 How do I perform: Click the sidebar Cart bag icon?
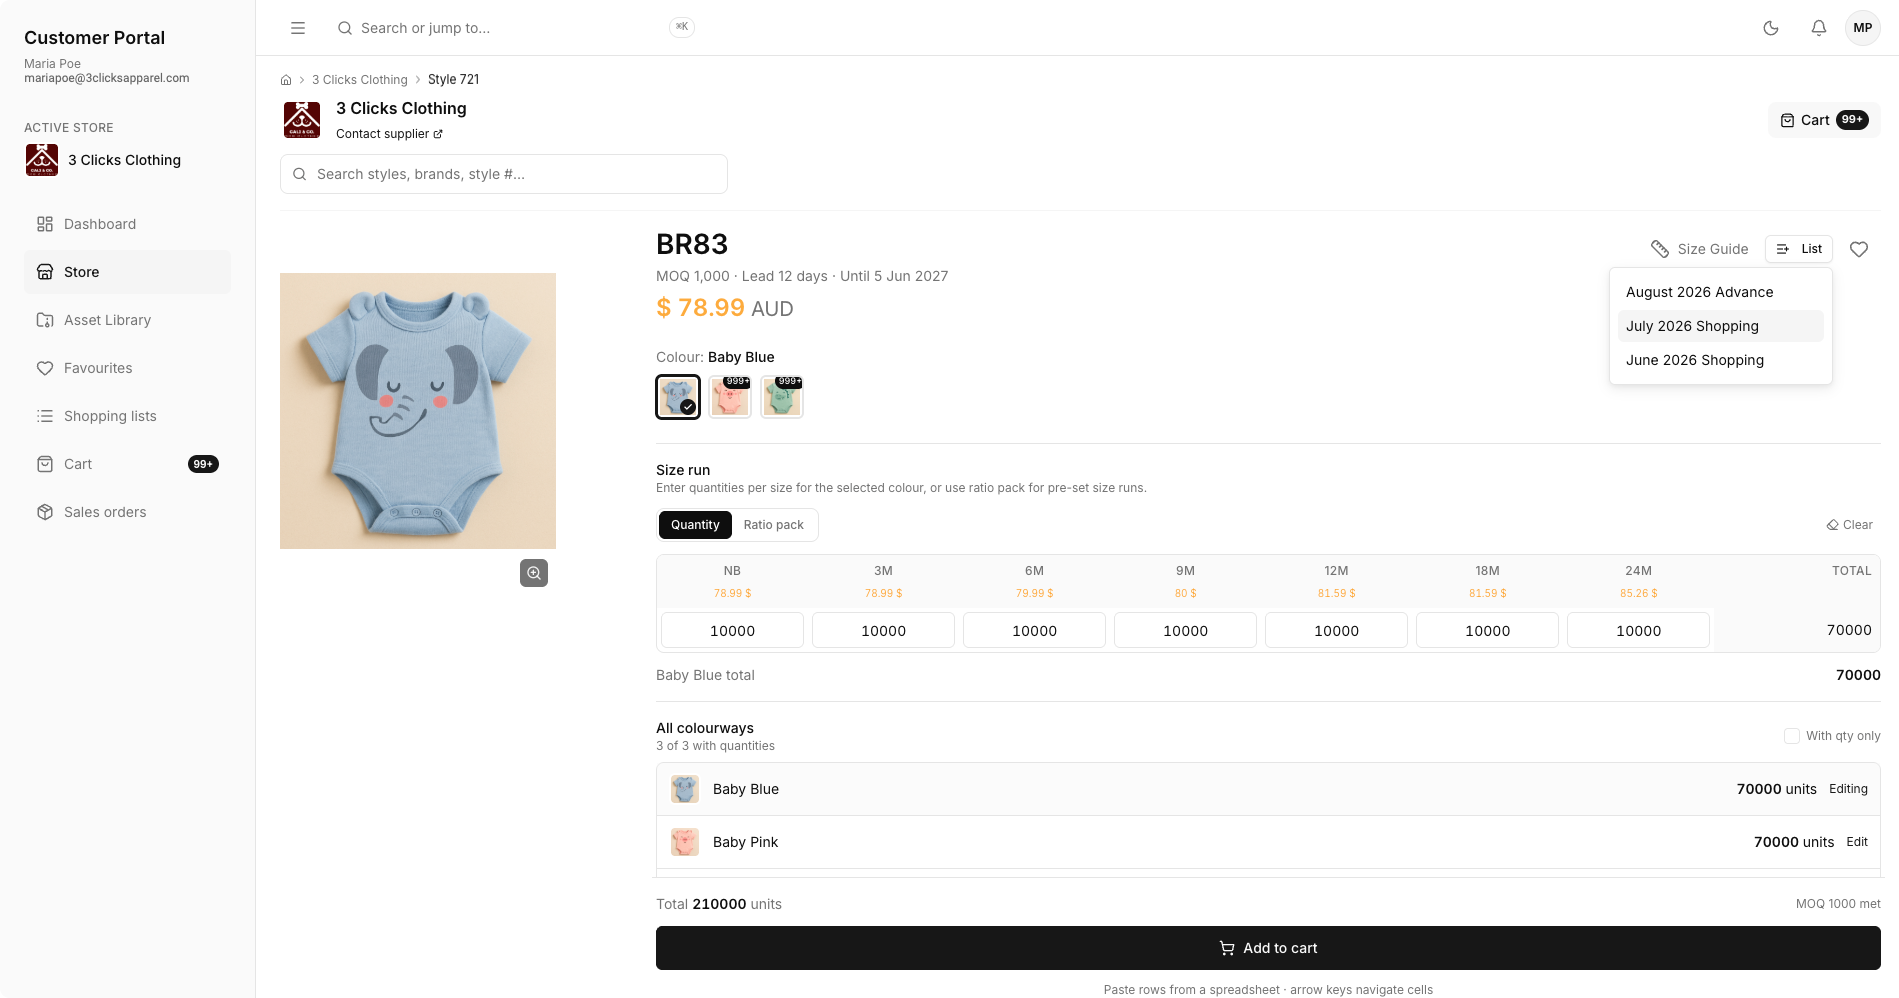(x=45, y=464)
